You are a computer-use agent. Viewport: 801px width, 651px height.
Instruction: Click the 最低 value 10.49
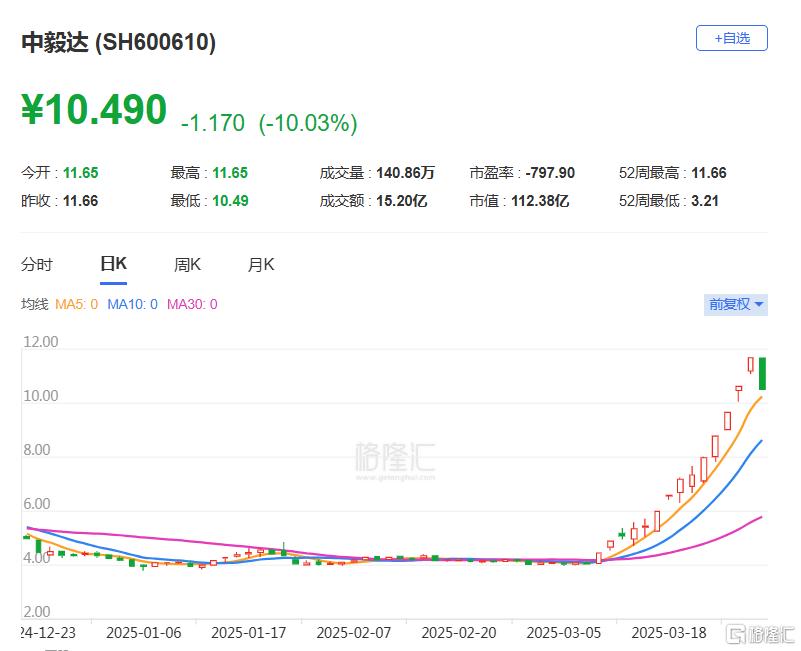coord(230,201)
